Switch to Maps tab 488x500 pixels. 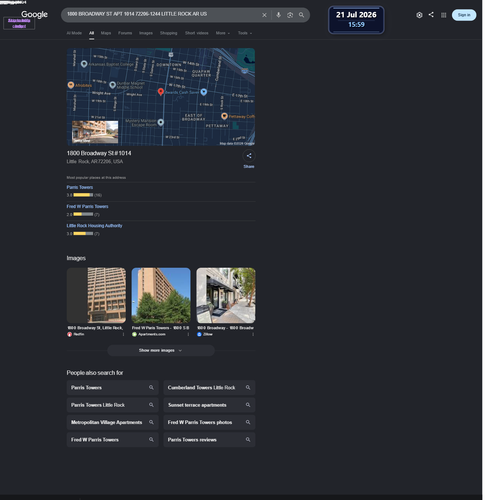click(x=106, y=33)
